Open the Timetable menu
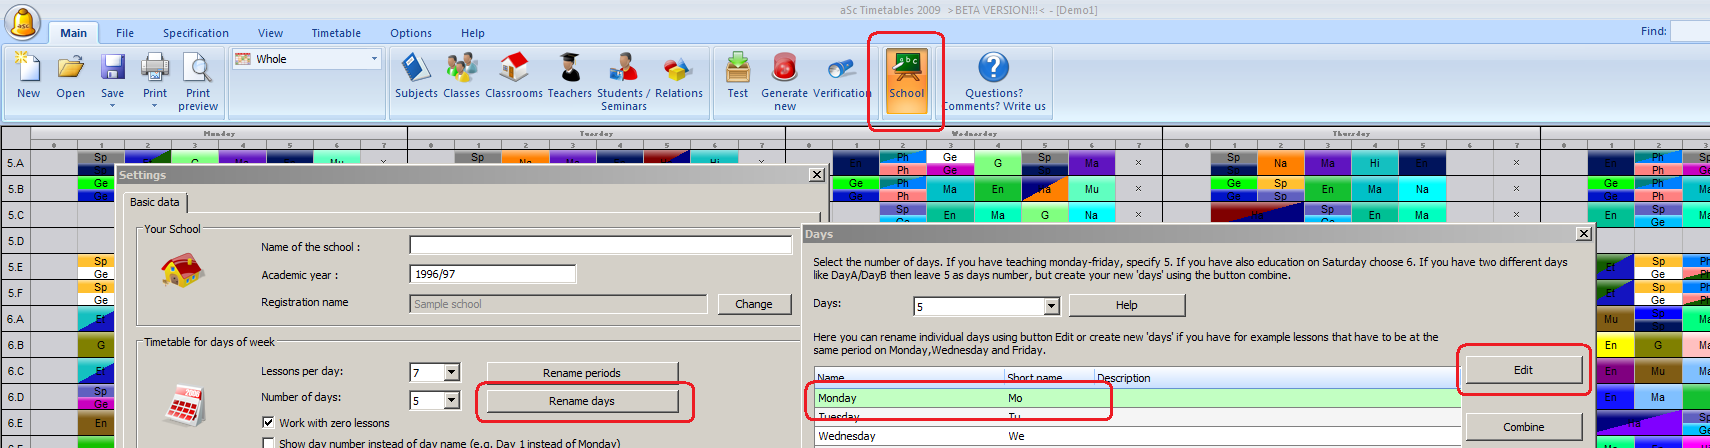The image size is (1710, 448). [336, 33]
